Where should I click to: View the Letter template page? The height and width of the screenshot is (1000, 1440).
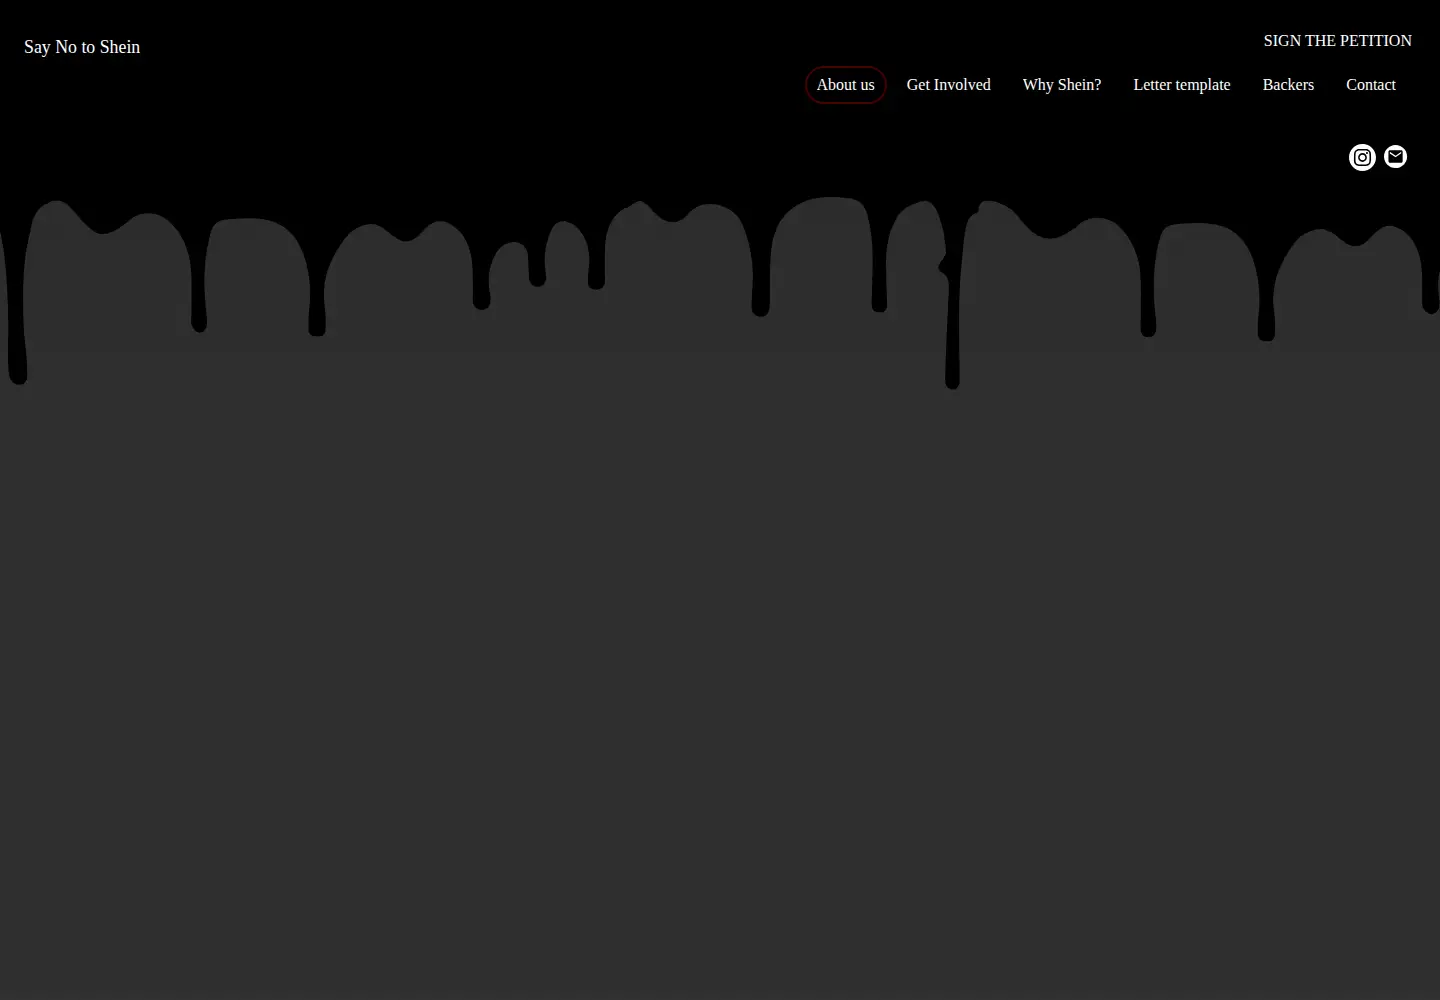(1182, 85)
